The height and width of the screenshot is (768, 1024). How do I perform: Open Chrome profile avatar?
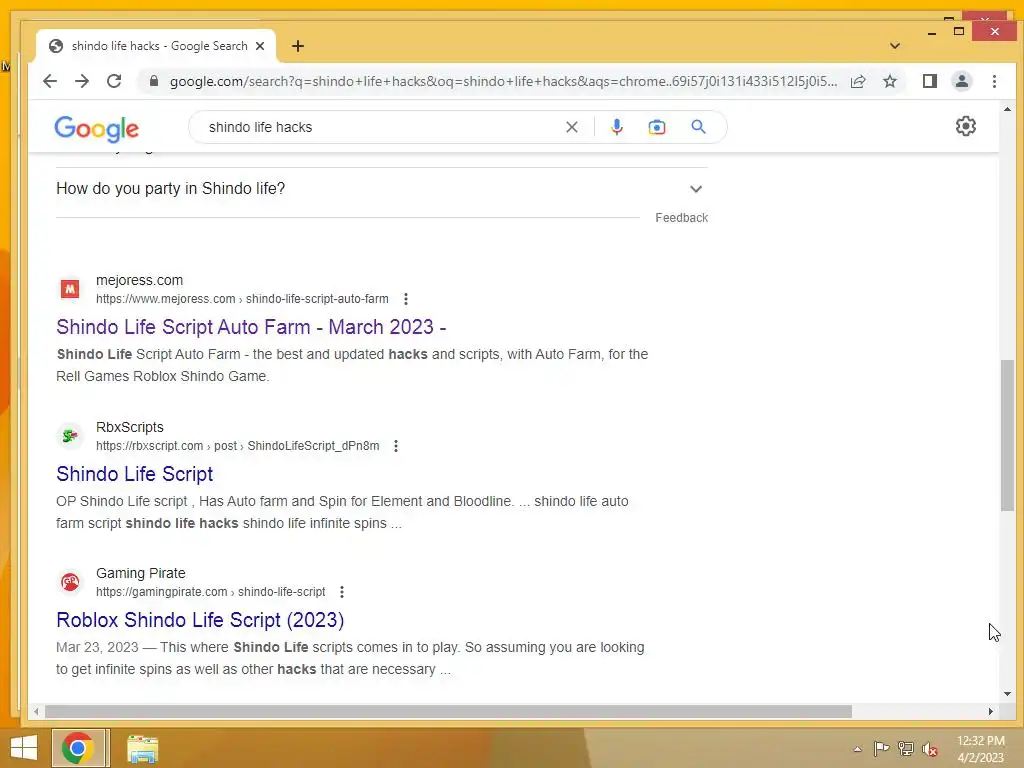pyautogui.click(x=962, y=81)
